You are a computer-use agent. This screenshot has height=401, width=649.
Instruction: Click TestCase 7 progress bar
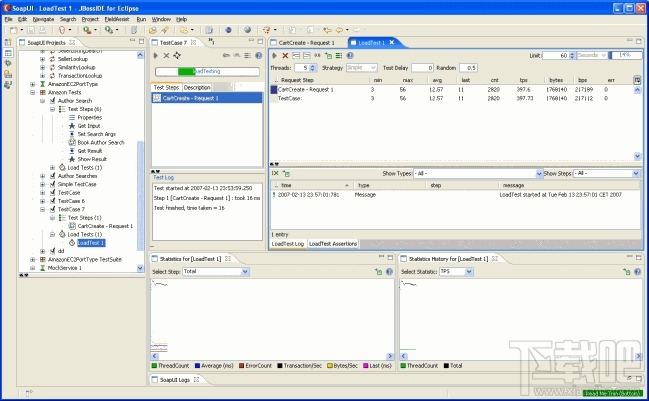(207, 71)
